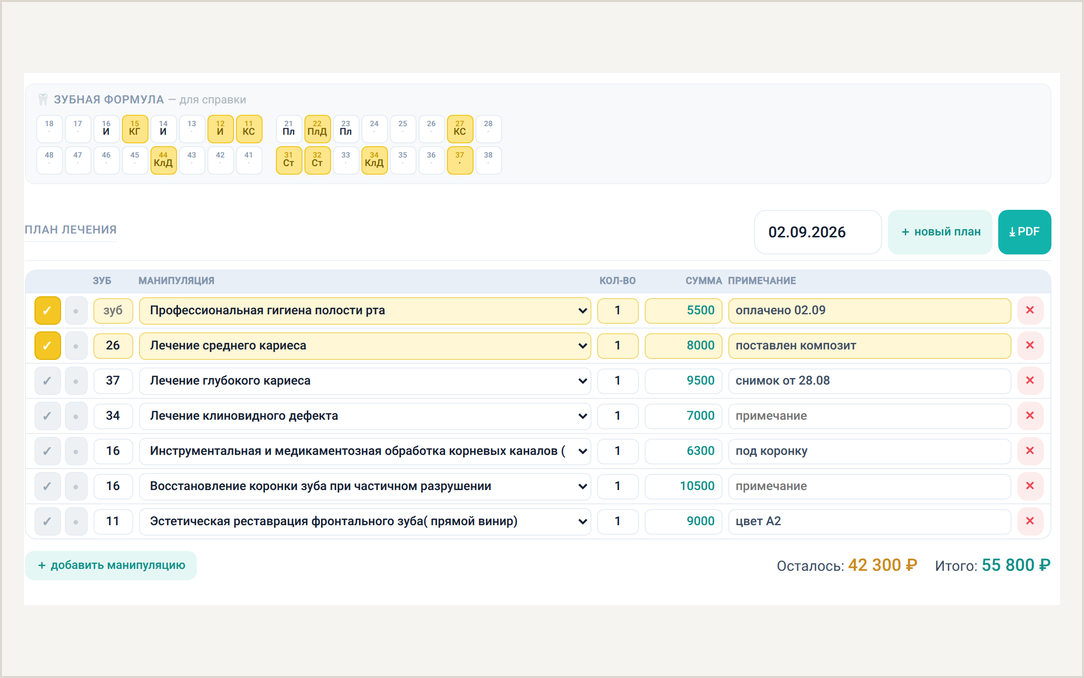
Task: Click the date field 02.09.2026
Action: [818, 232]
